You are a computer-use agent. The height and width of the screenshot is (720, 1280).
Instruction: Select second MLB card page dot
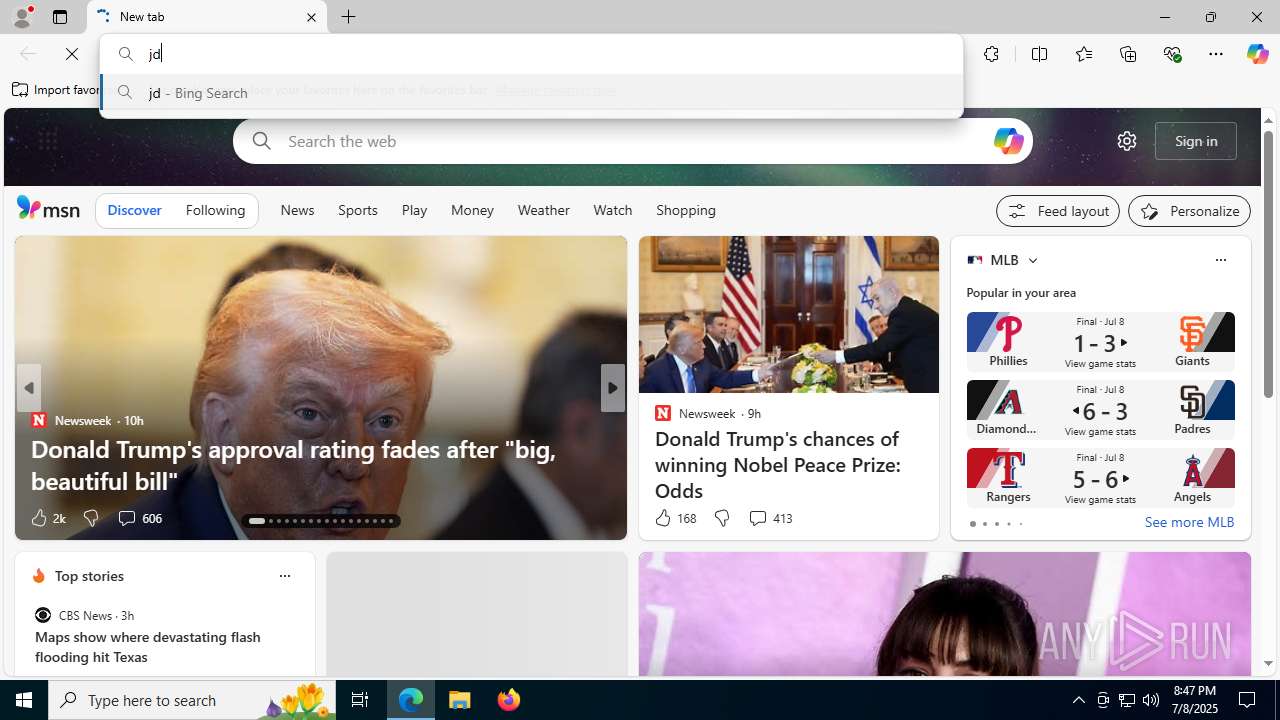click(984, 524)
